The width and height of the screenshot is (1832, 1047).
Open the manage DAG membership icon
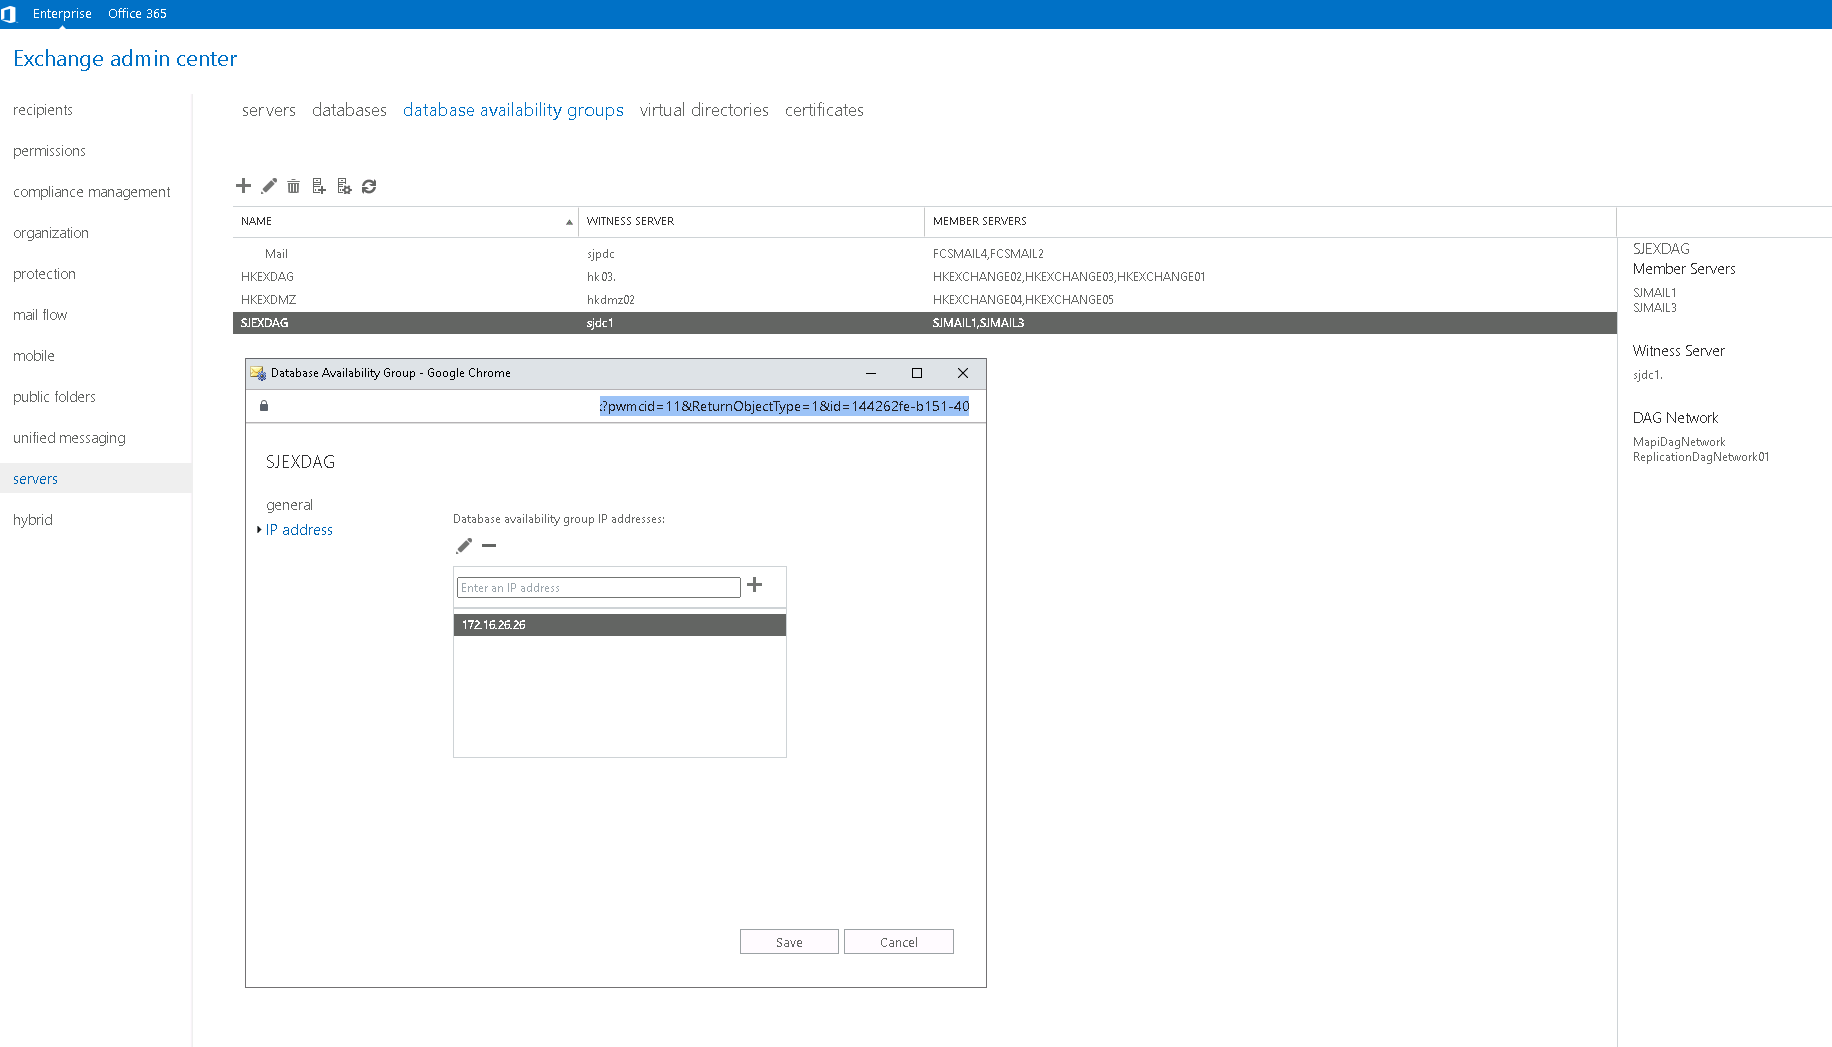(x=319, y=186)
